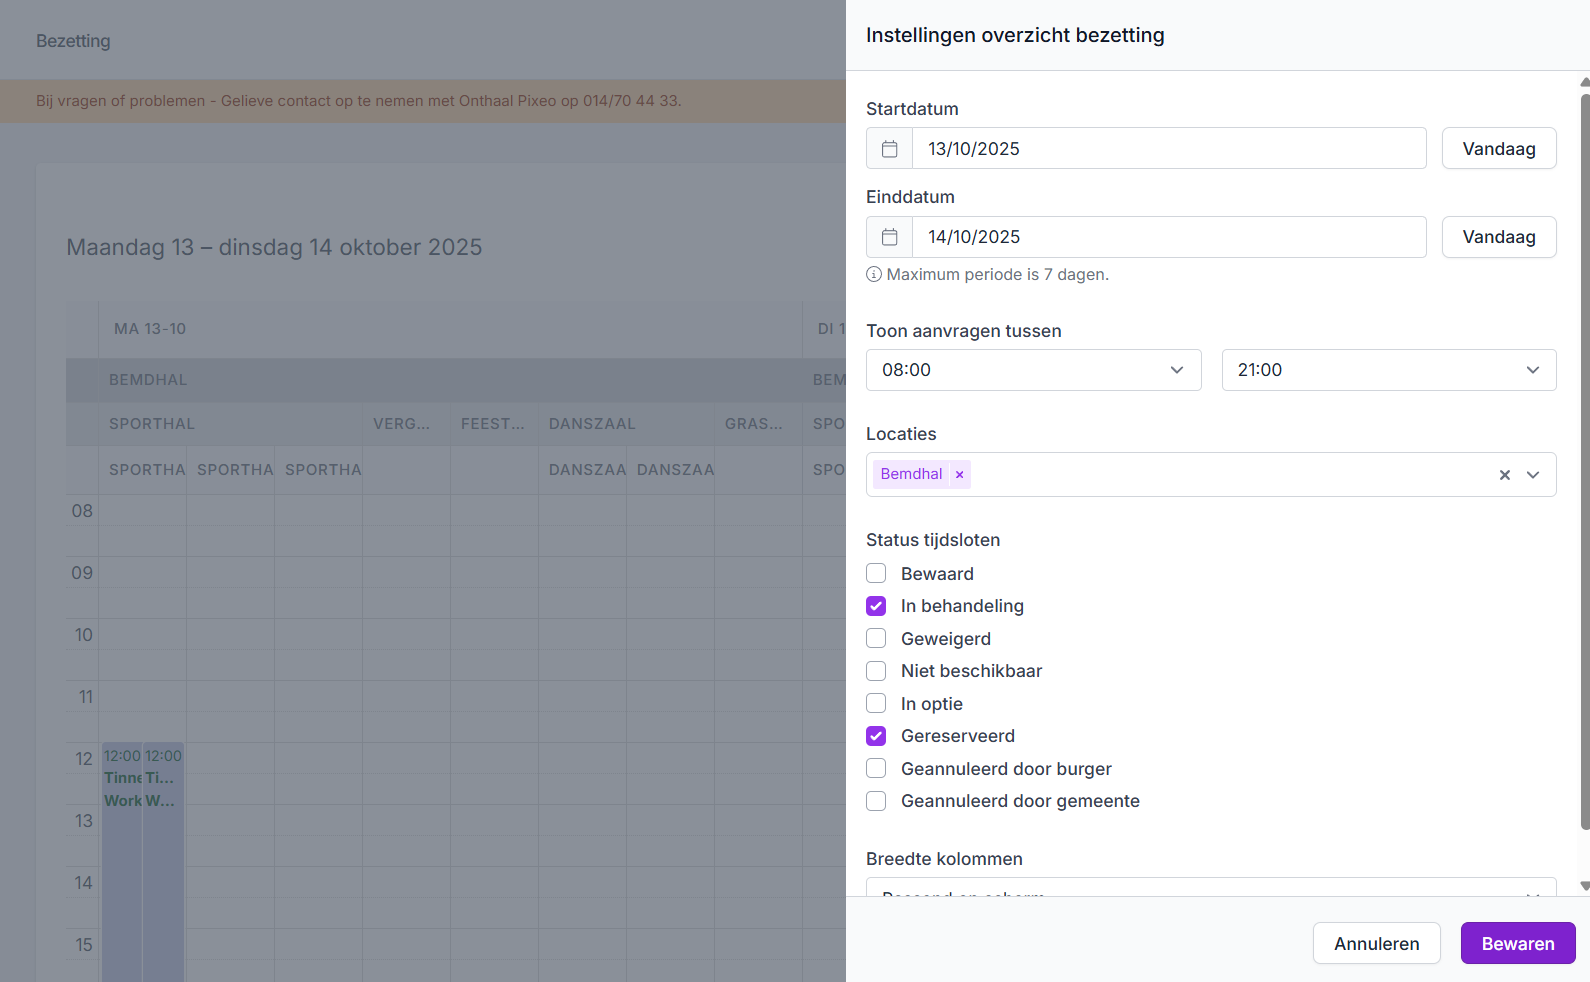Click the Einddatum date input field
This screenshot has width=1590, height=982.
(1168, 237)
